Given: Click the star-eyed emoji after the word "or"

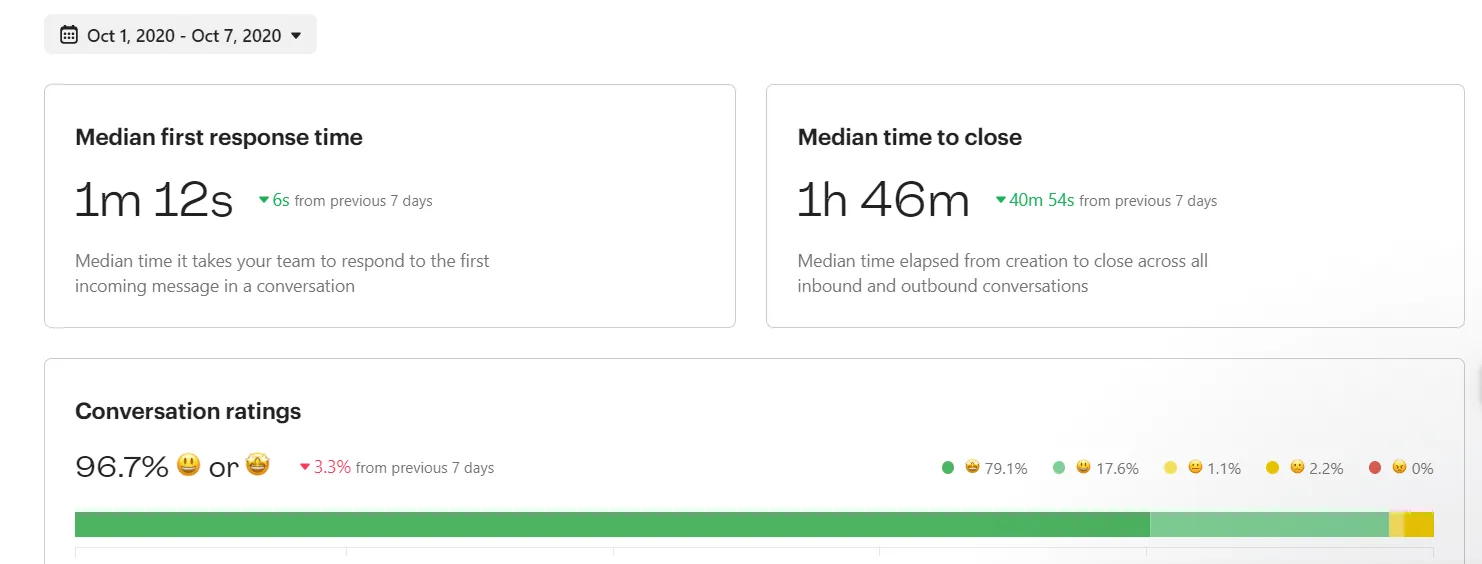Looking at the screenshot, I should pos(258,465).
